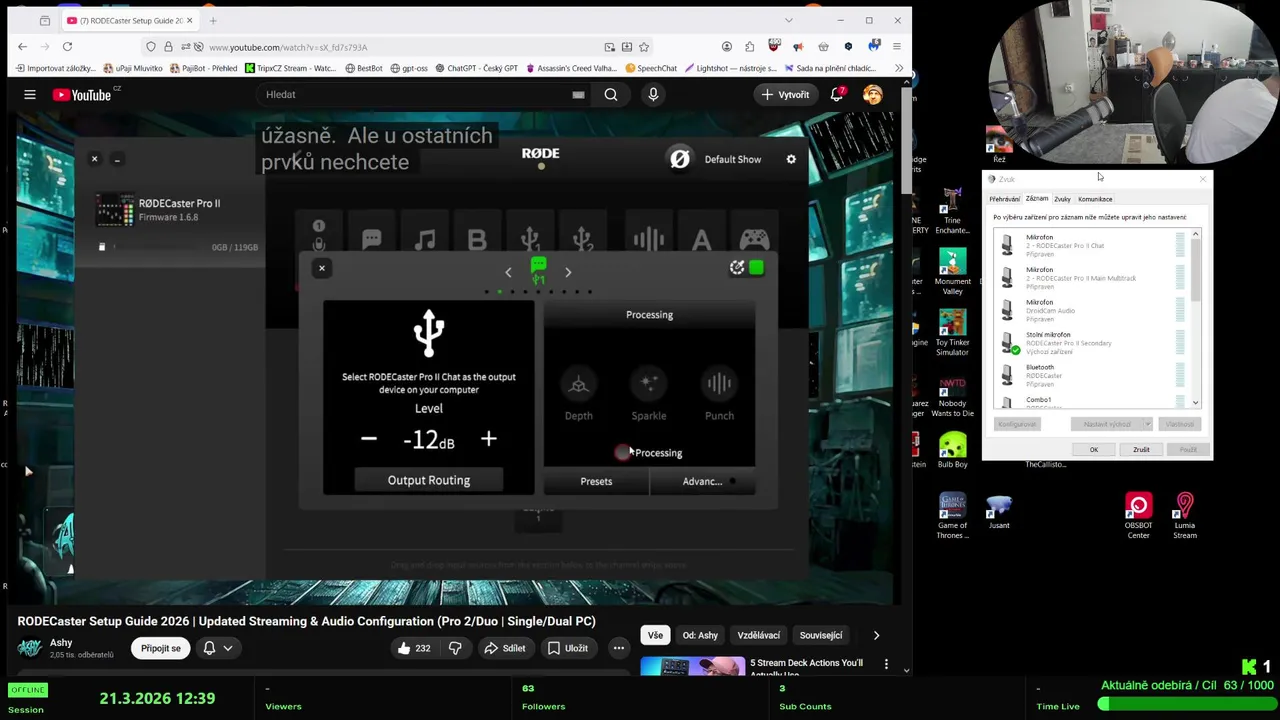Click the green channel color square
The height and width of the screenshot is (720, 1280).
pyautogui.click(x=756, y=267)
